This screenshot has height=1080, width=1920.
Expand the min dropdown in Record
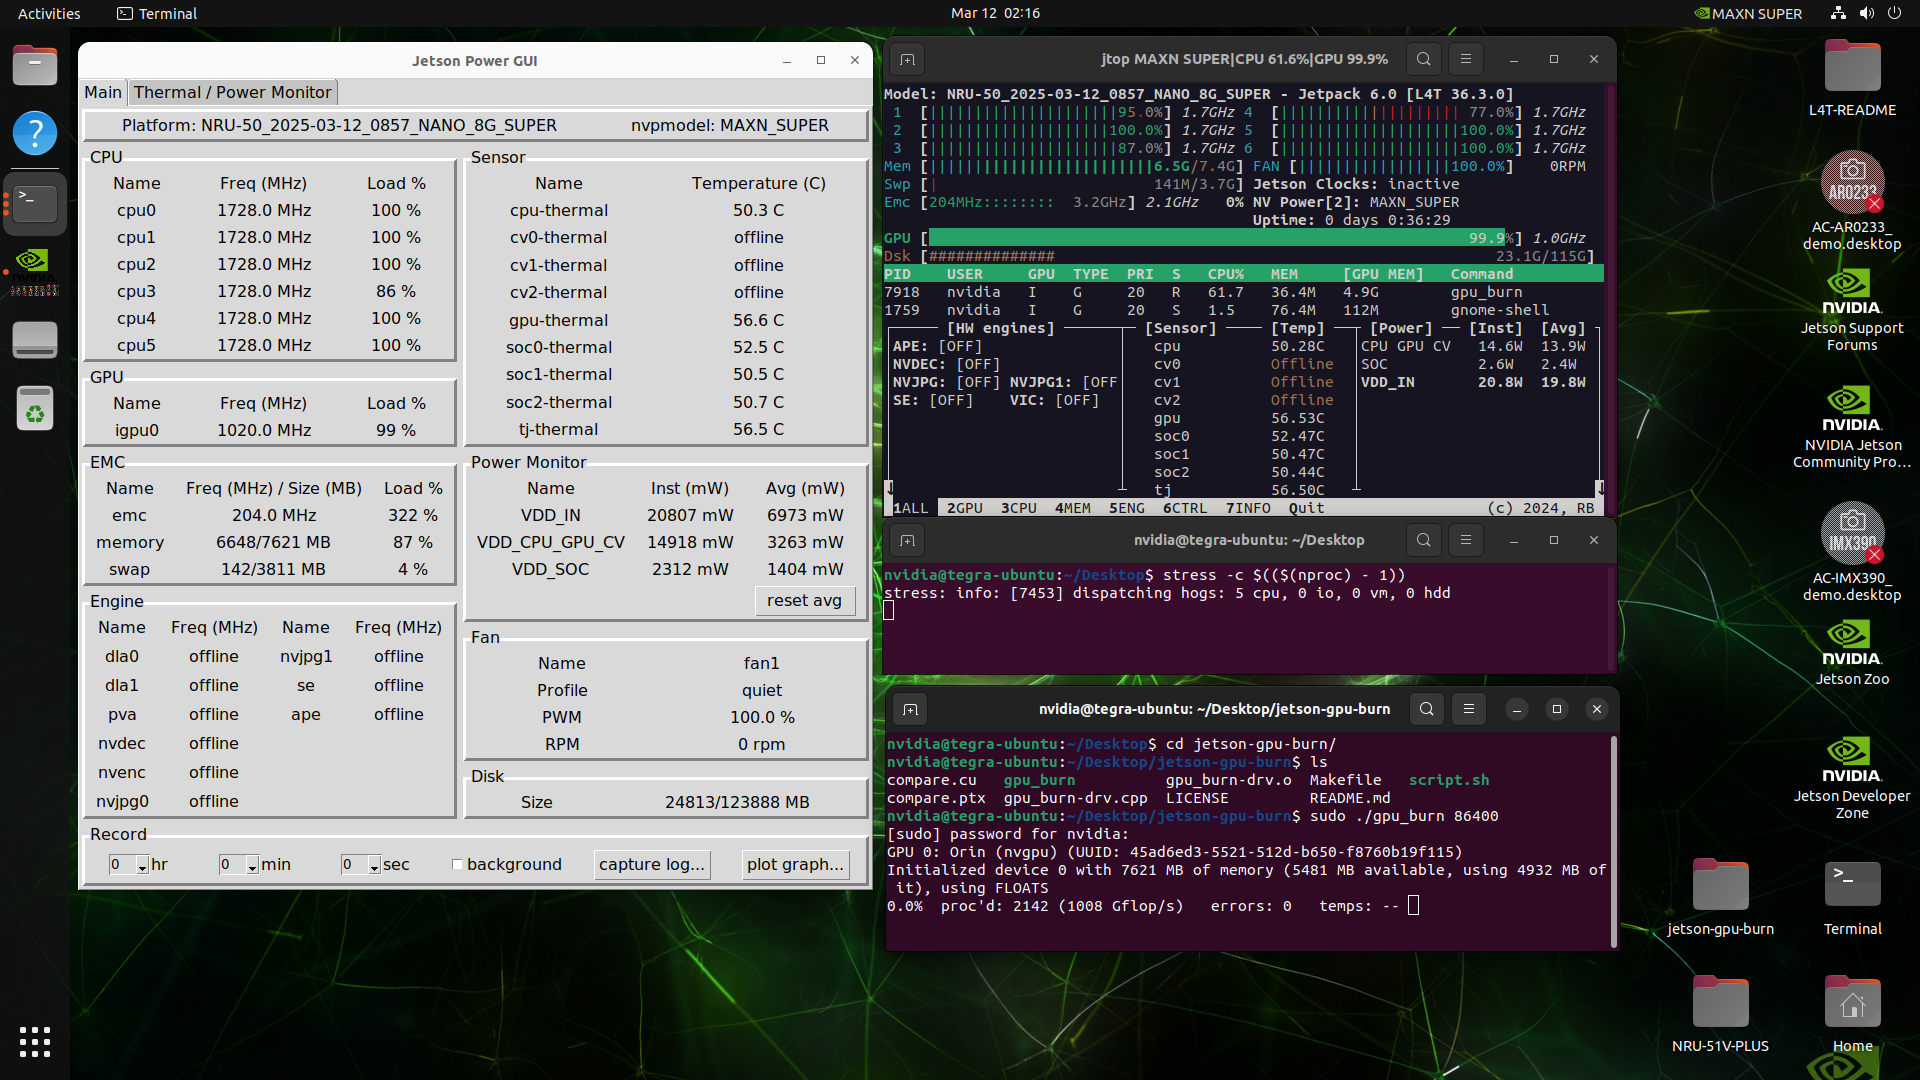[252, 866]
